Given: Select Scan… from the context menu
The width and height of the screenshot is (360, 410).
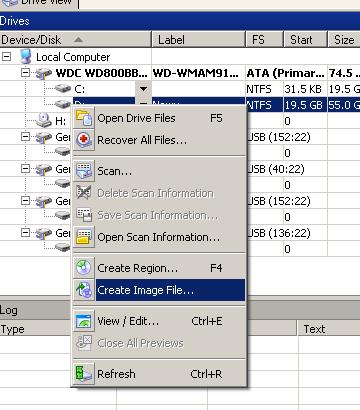Looking at the screenshot, I should pyautogui.click(x=159, y=171).
